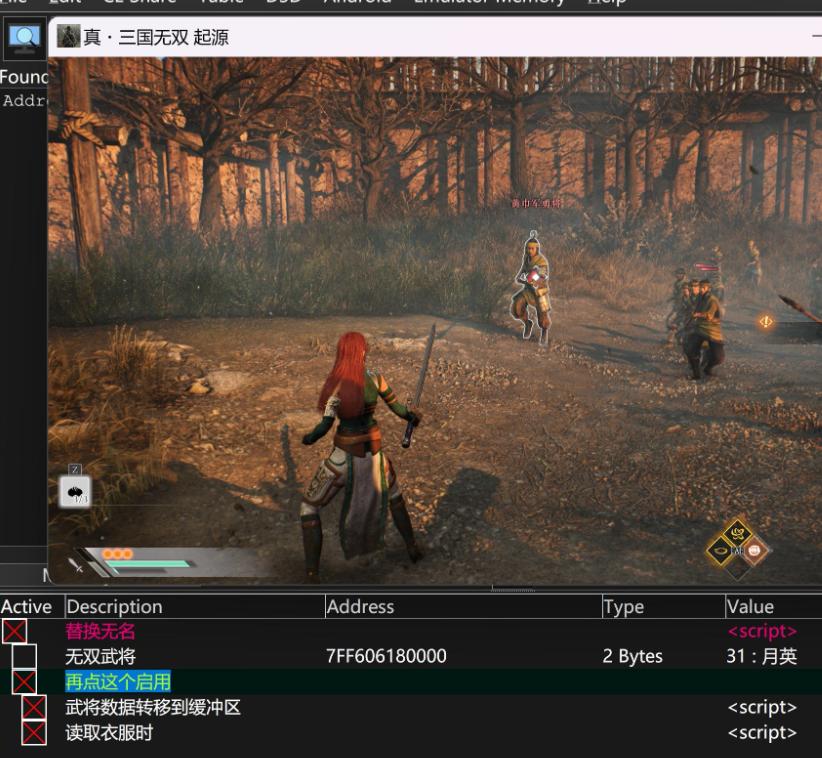Click the <script> value of 读取衣服时
The image size is (822, 758).
click(x=762, y=732)
